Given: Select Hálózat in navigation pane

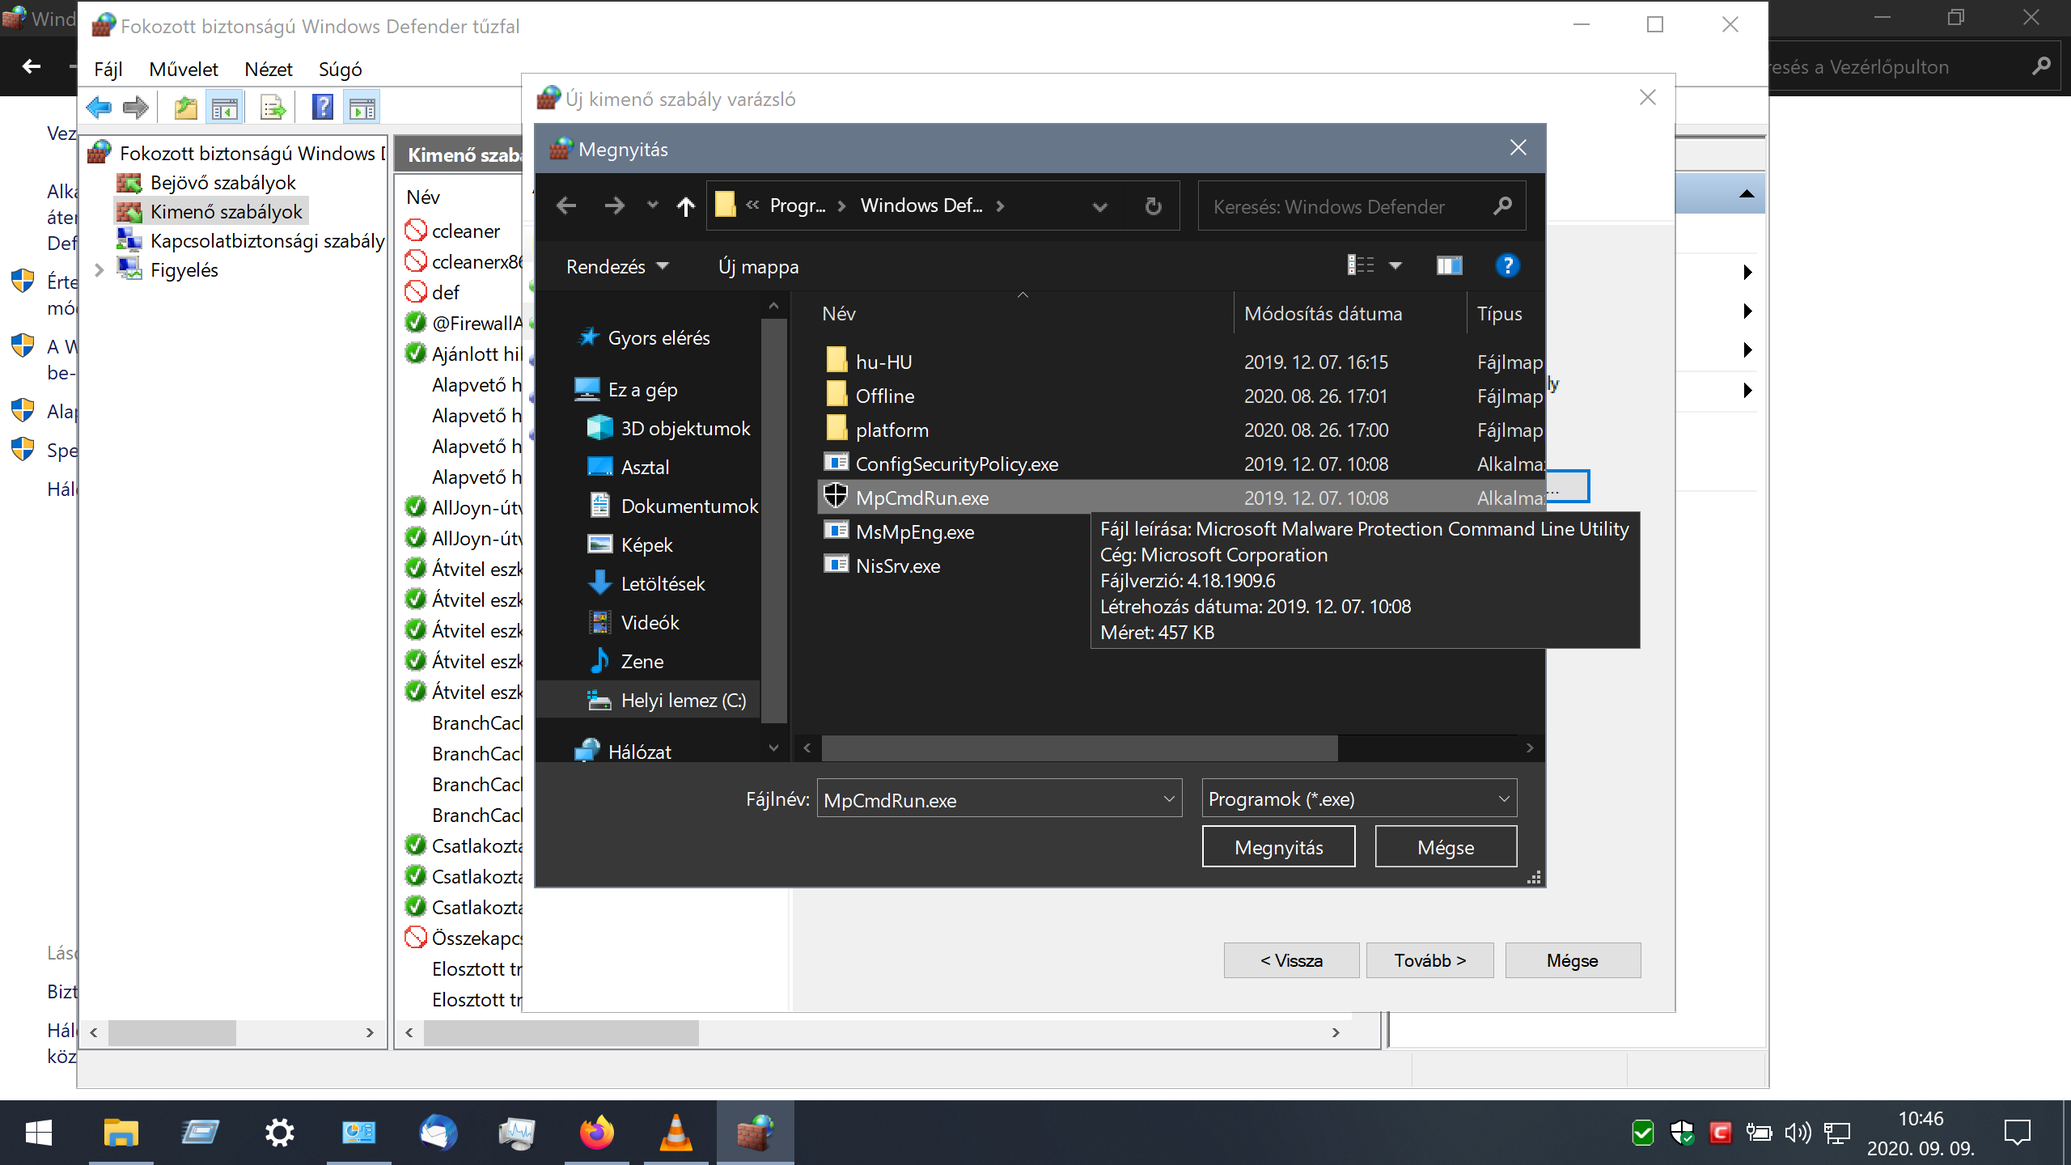Looking at the screenshot, I should [x=639, y=752].
